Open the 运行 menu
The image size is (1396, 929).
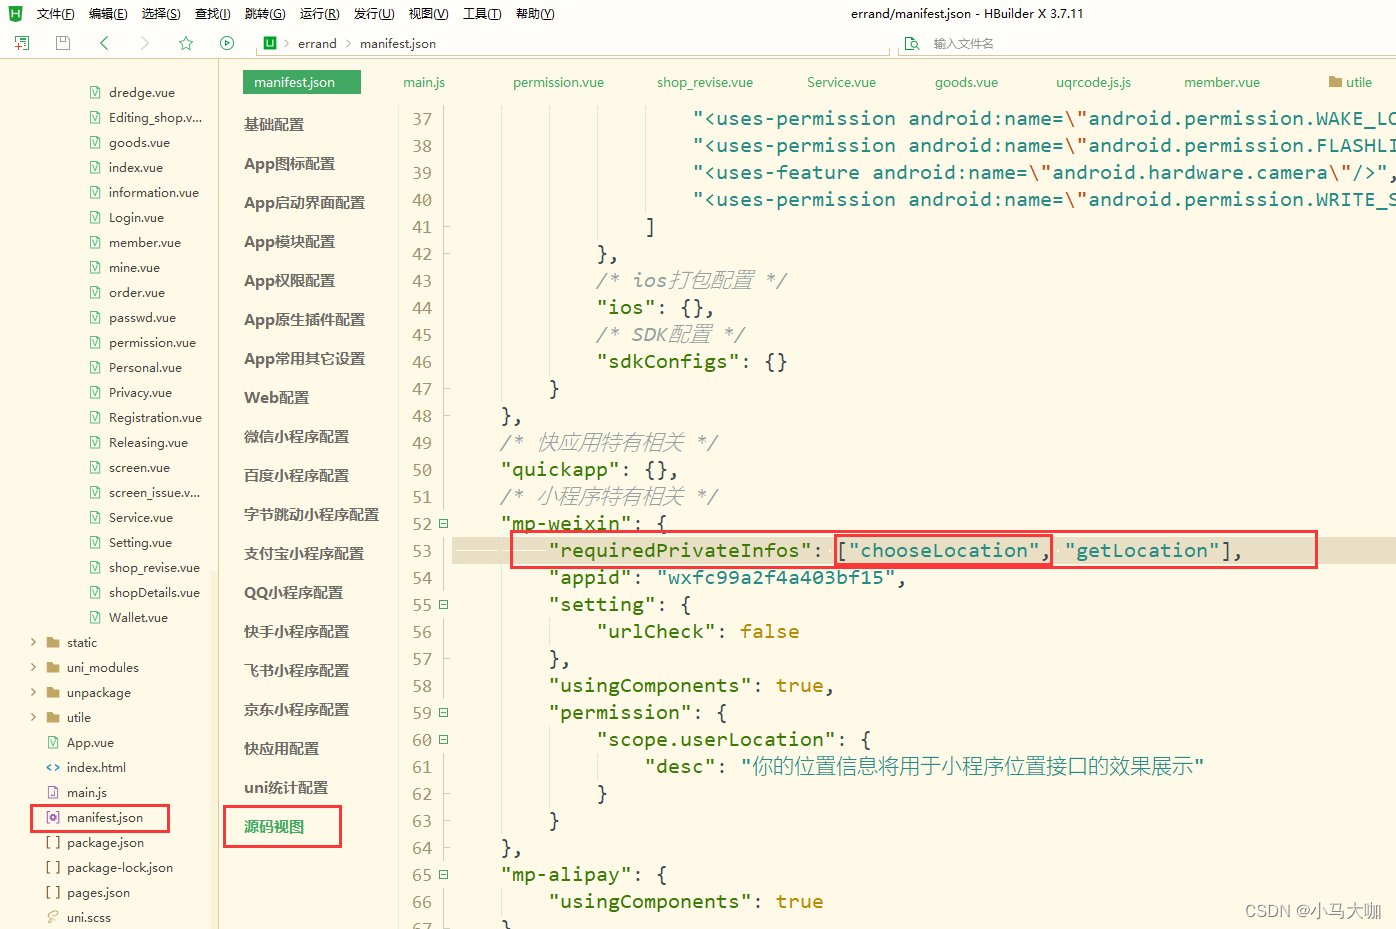318,13
